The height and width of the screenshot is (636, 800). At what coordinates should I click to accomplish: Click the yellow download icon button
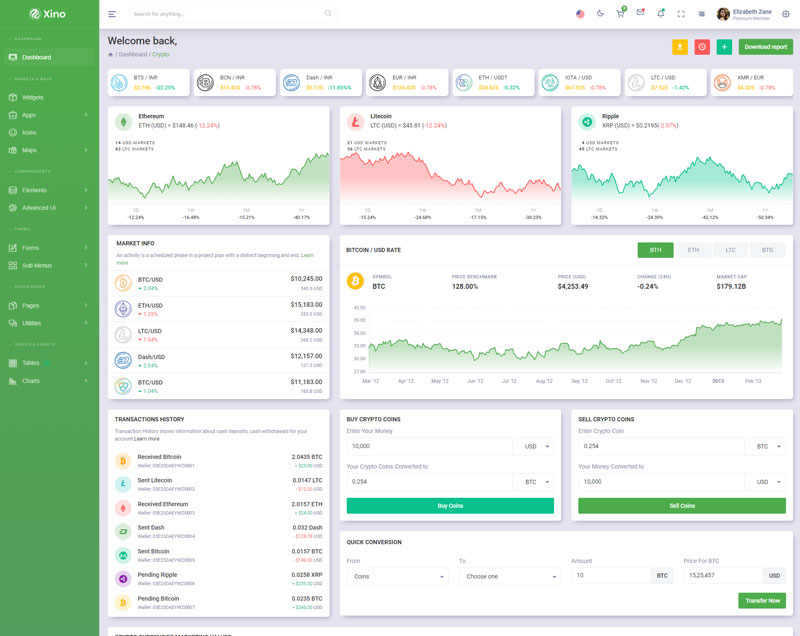click(x=680, y=47)
